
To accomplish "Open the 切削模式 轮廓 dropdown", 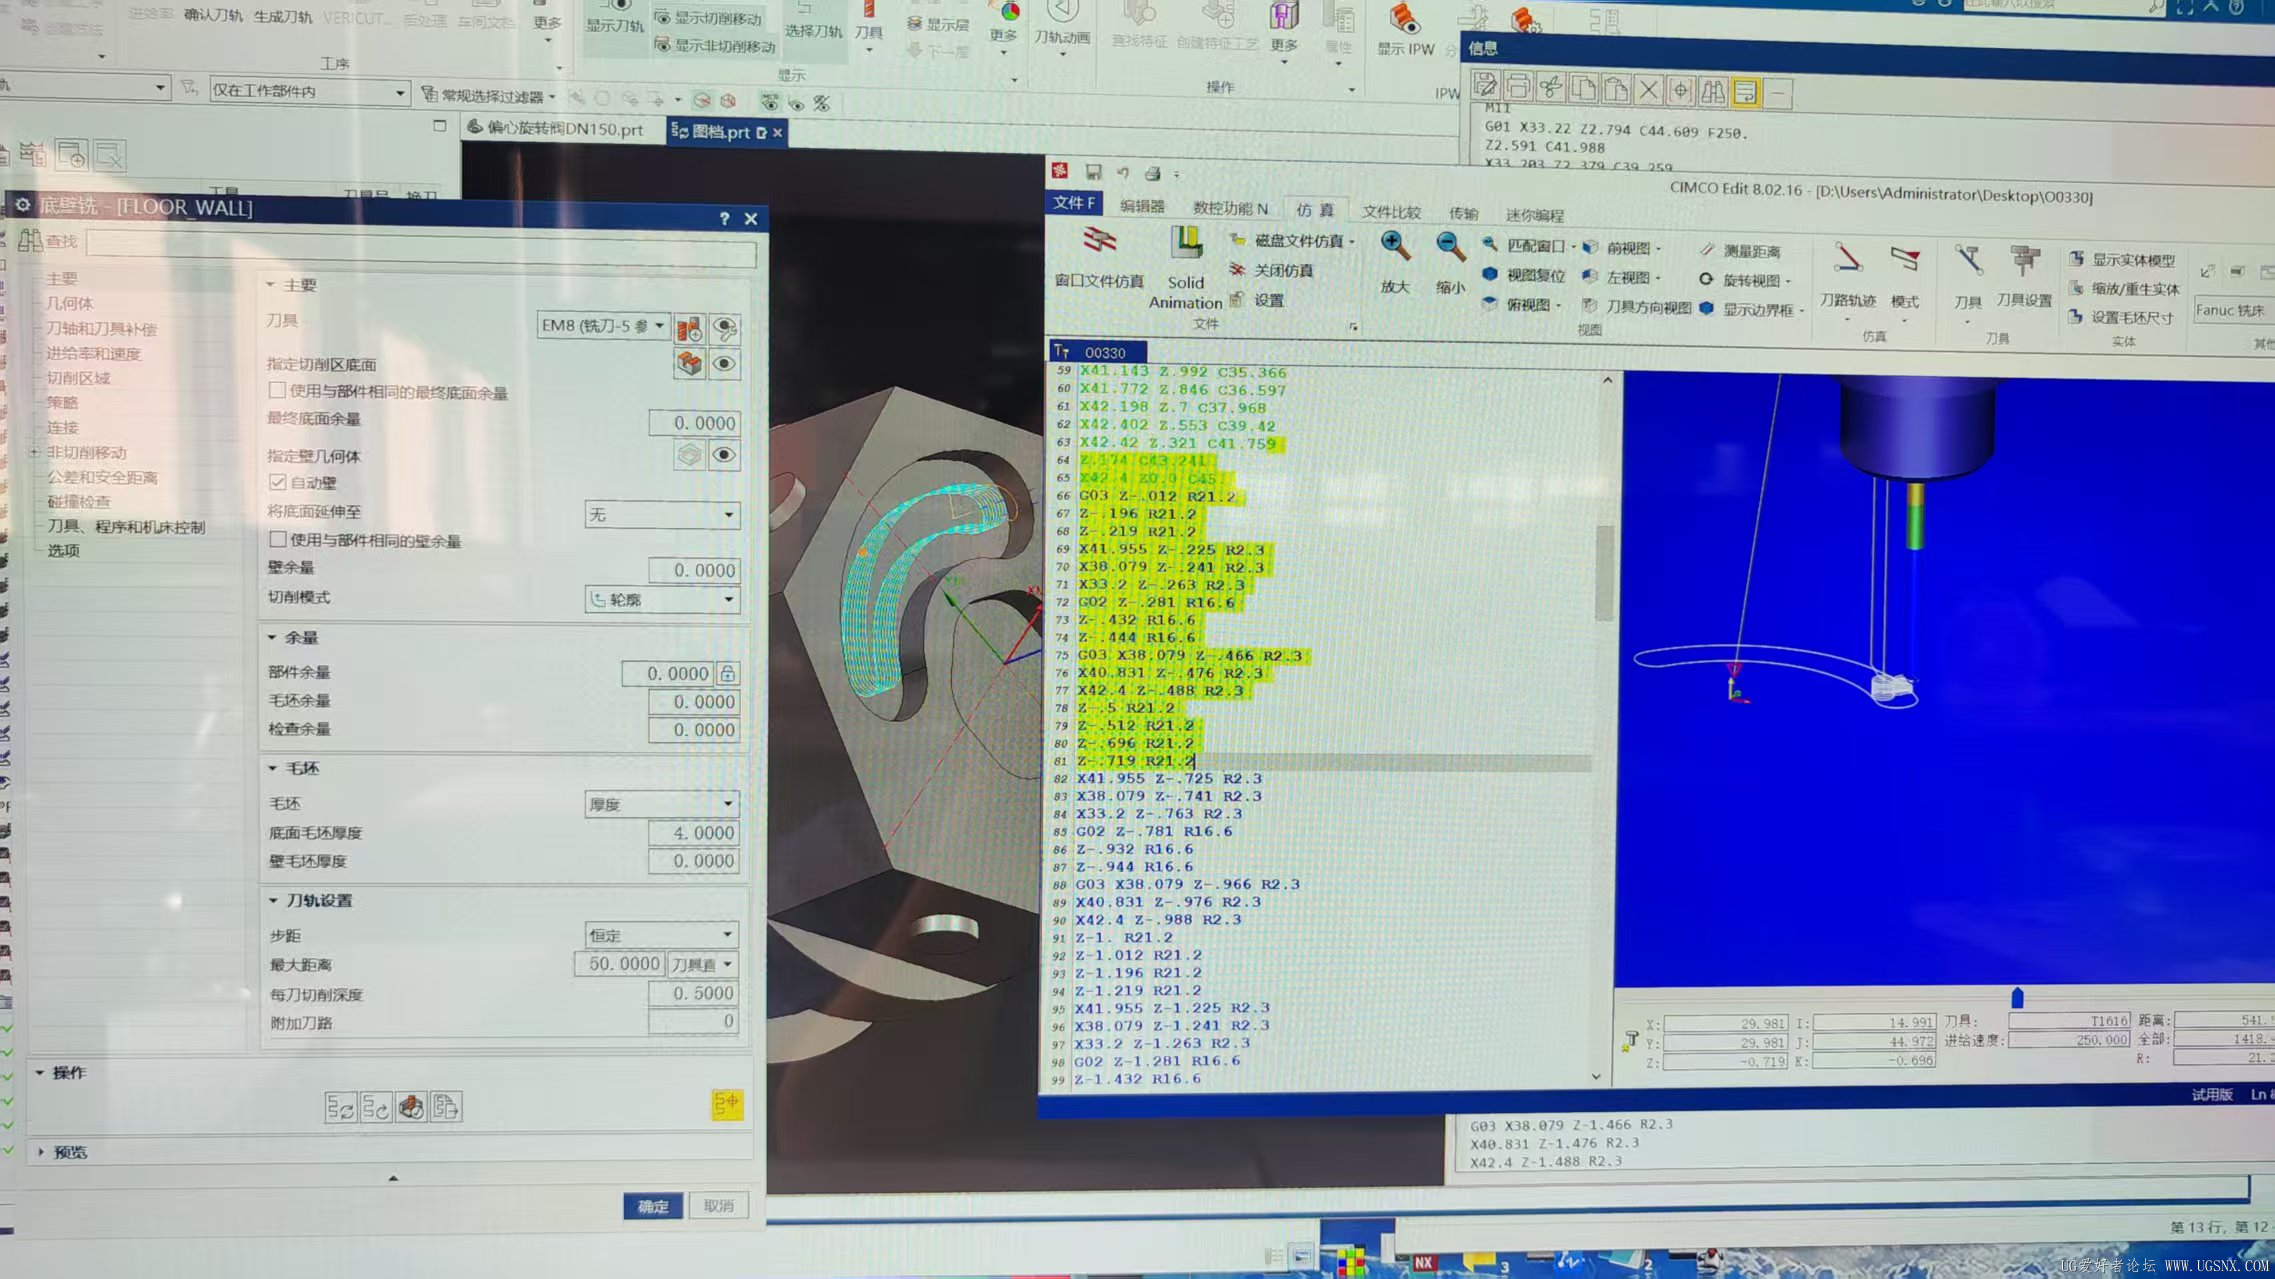I will (x=662, y=599).
